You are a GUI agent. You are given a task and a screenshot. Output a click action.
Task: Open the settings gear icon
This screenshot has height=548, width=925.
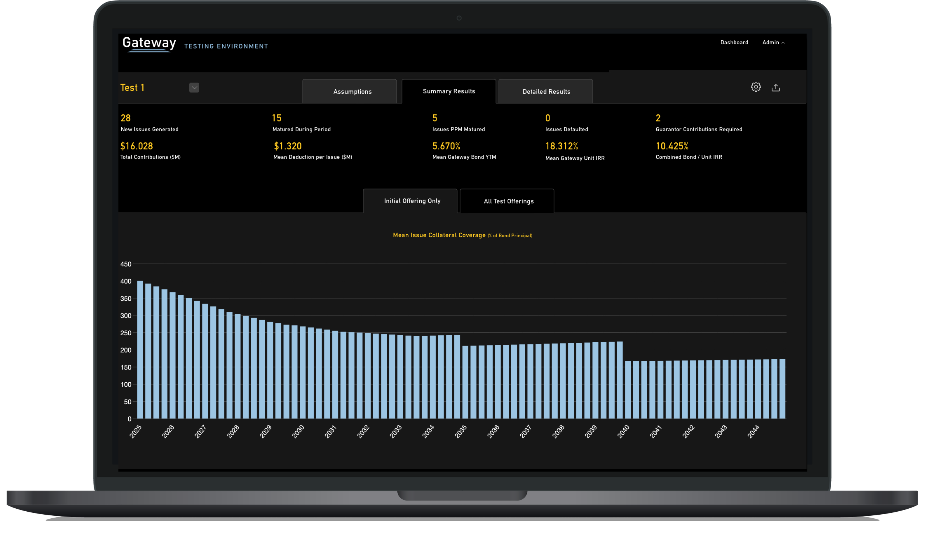point(756,87)
